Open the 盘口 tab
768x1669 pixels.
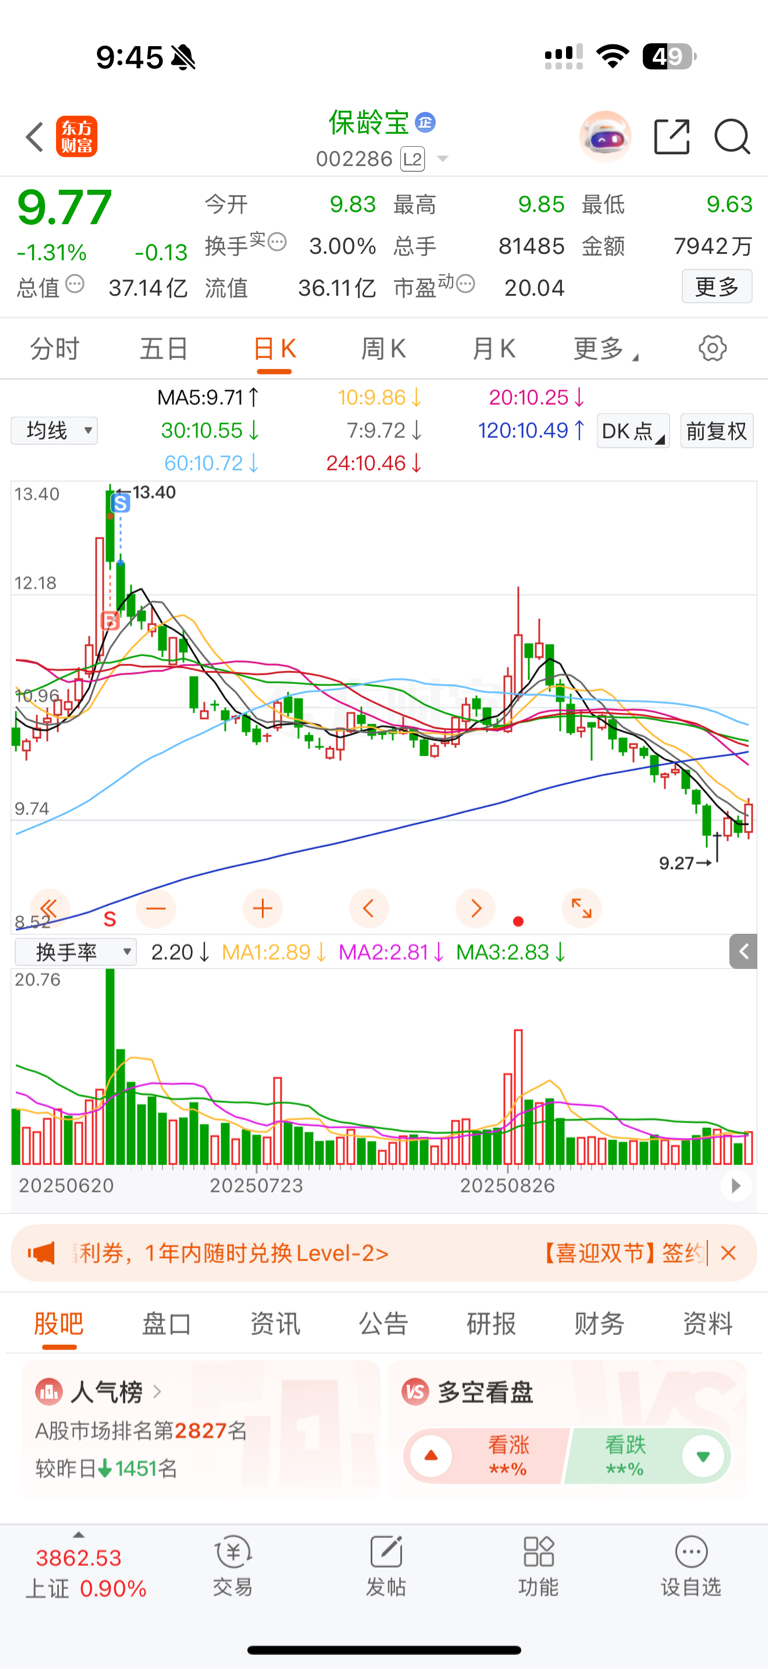[167, 1324]
